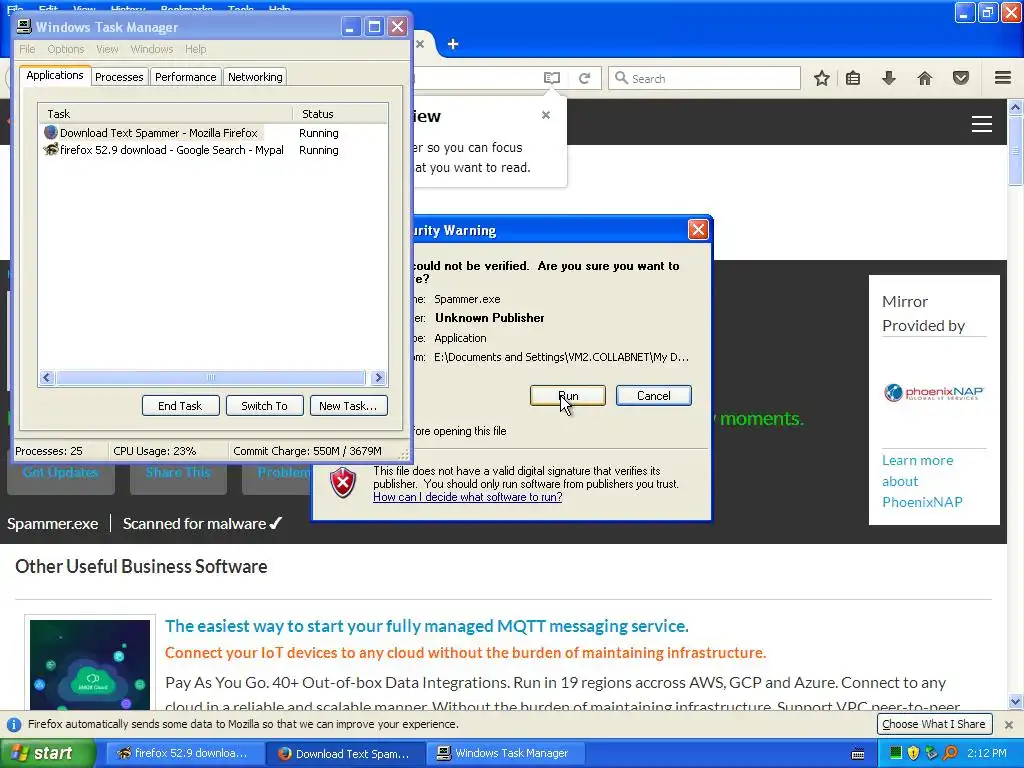
Task: Open the webpage's hamburger navigation menu
Action: coord(982,123)
